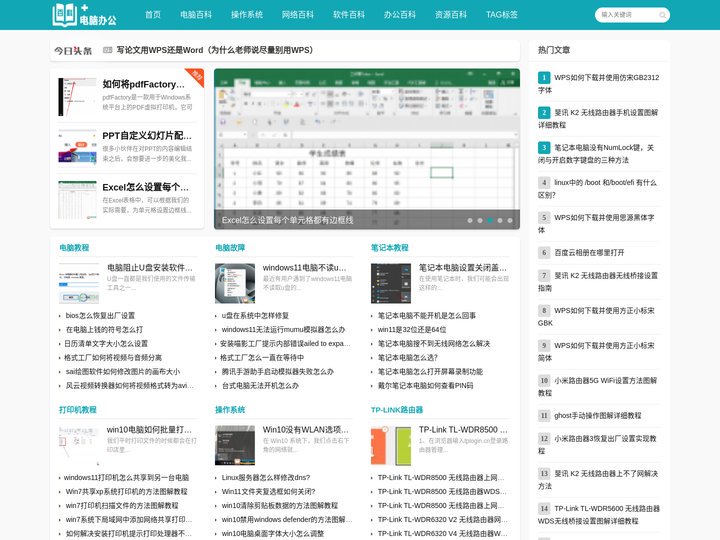
Task: Open hot article ghost手动操作图解详细教程
Action: (x=597, y=416)
